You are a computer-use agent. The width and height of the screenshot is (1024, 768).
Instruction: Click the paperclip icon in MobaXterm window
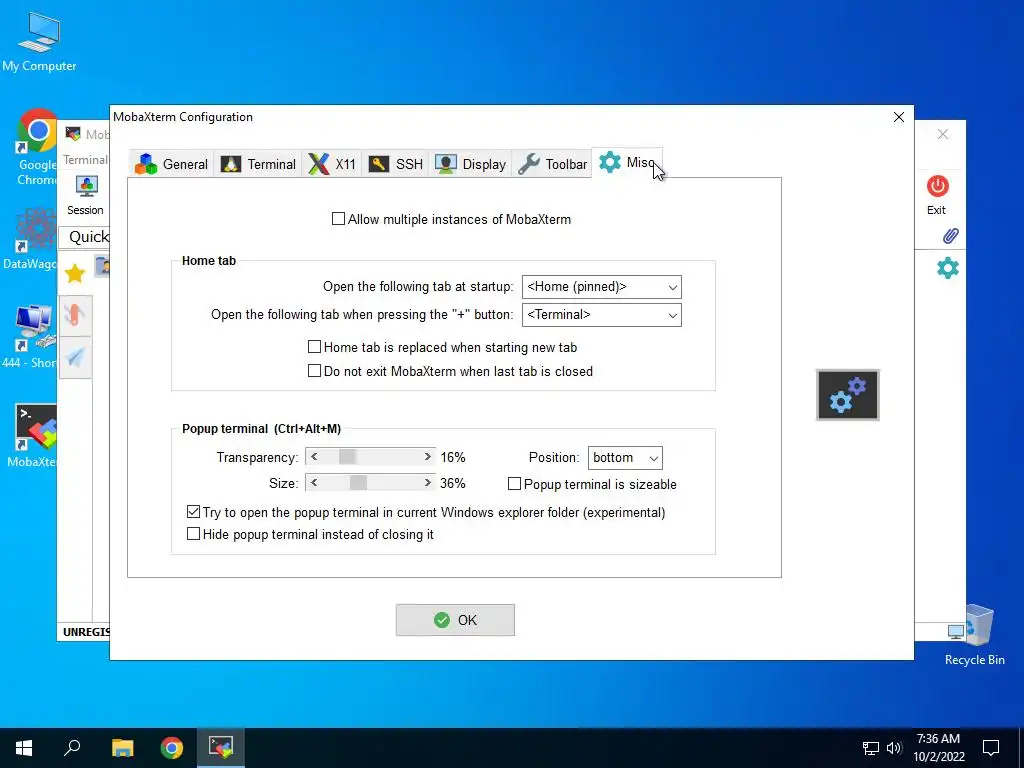(x=950, y=236)
